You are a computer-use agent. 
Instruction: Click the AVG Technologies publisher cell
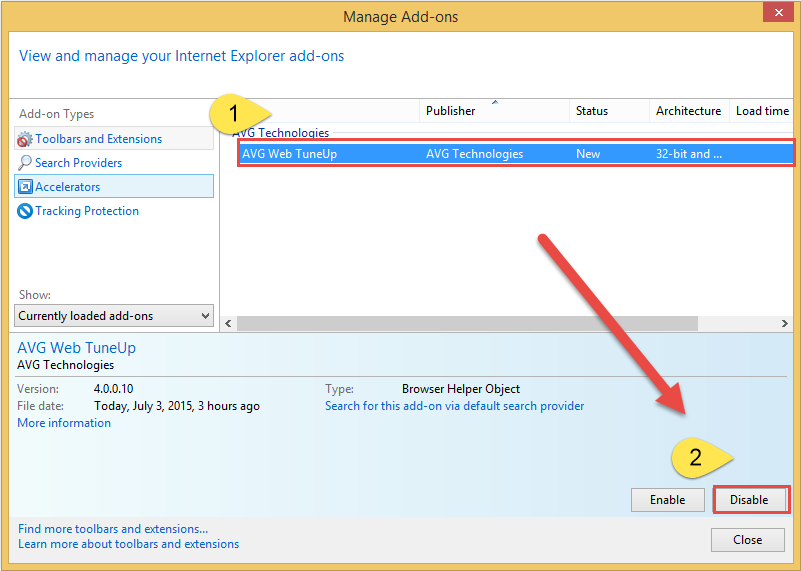click(x=475, y=154)
